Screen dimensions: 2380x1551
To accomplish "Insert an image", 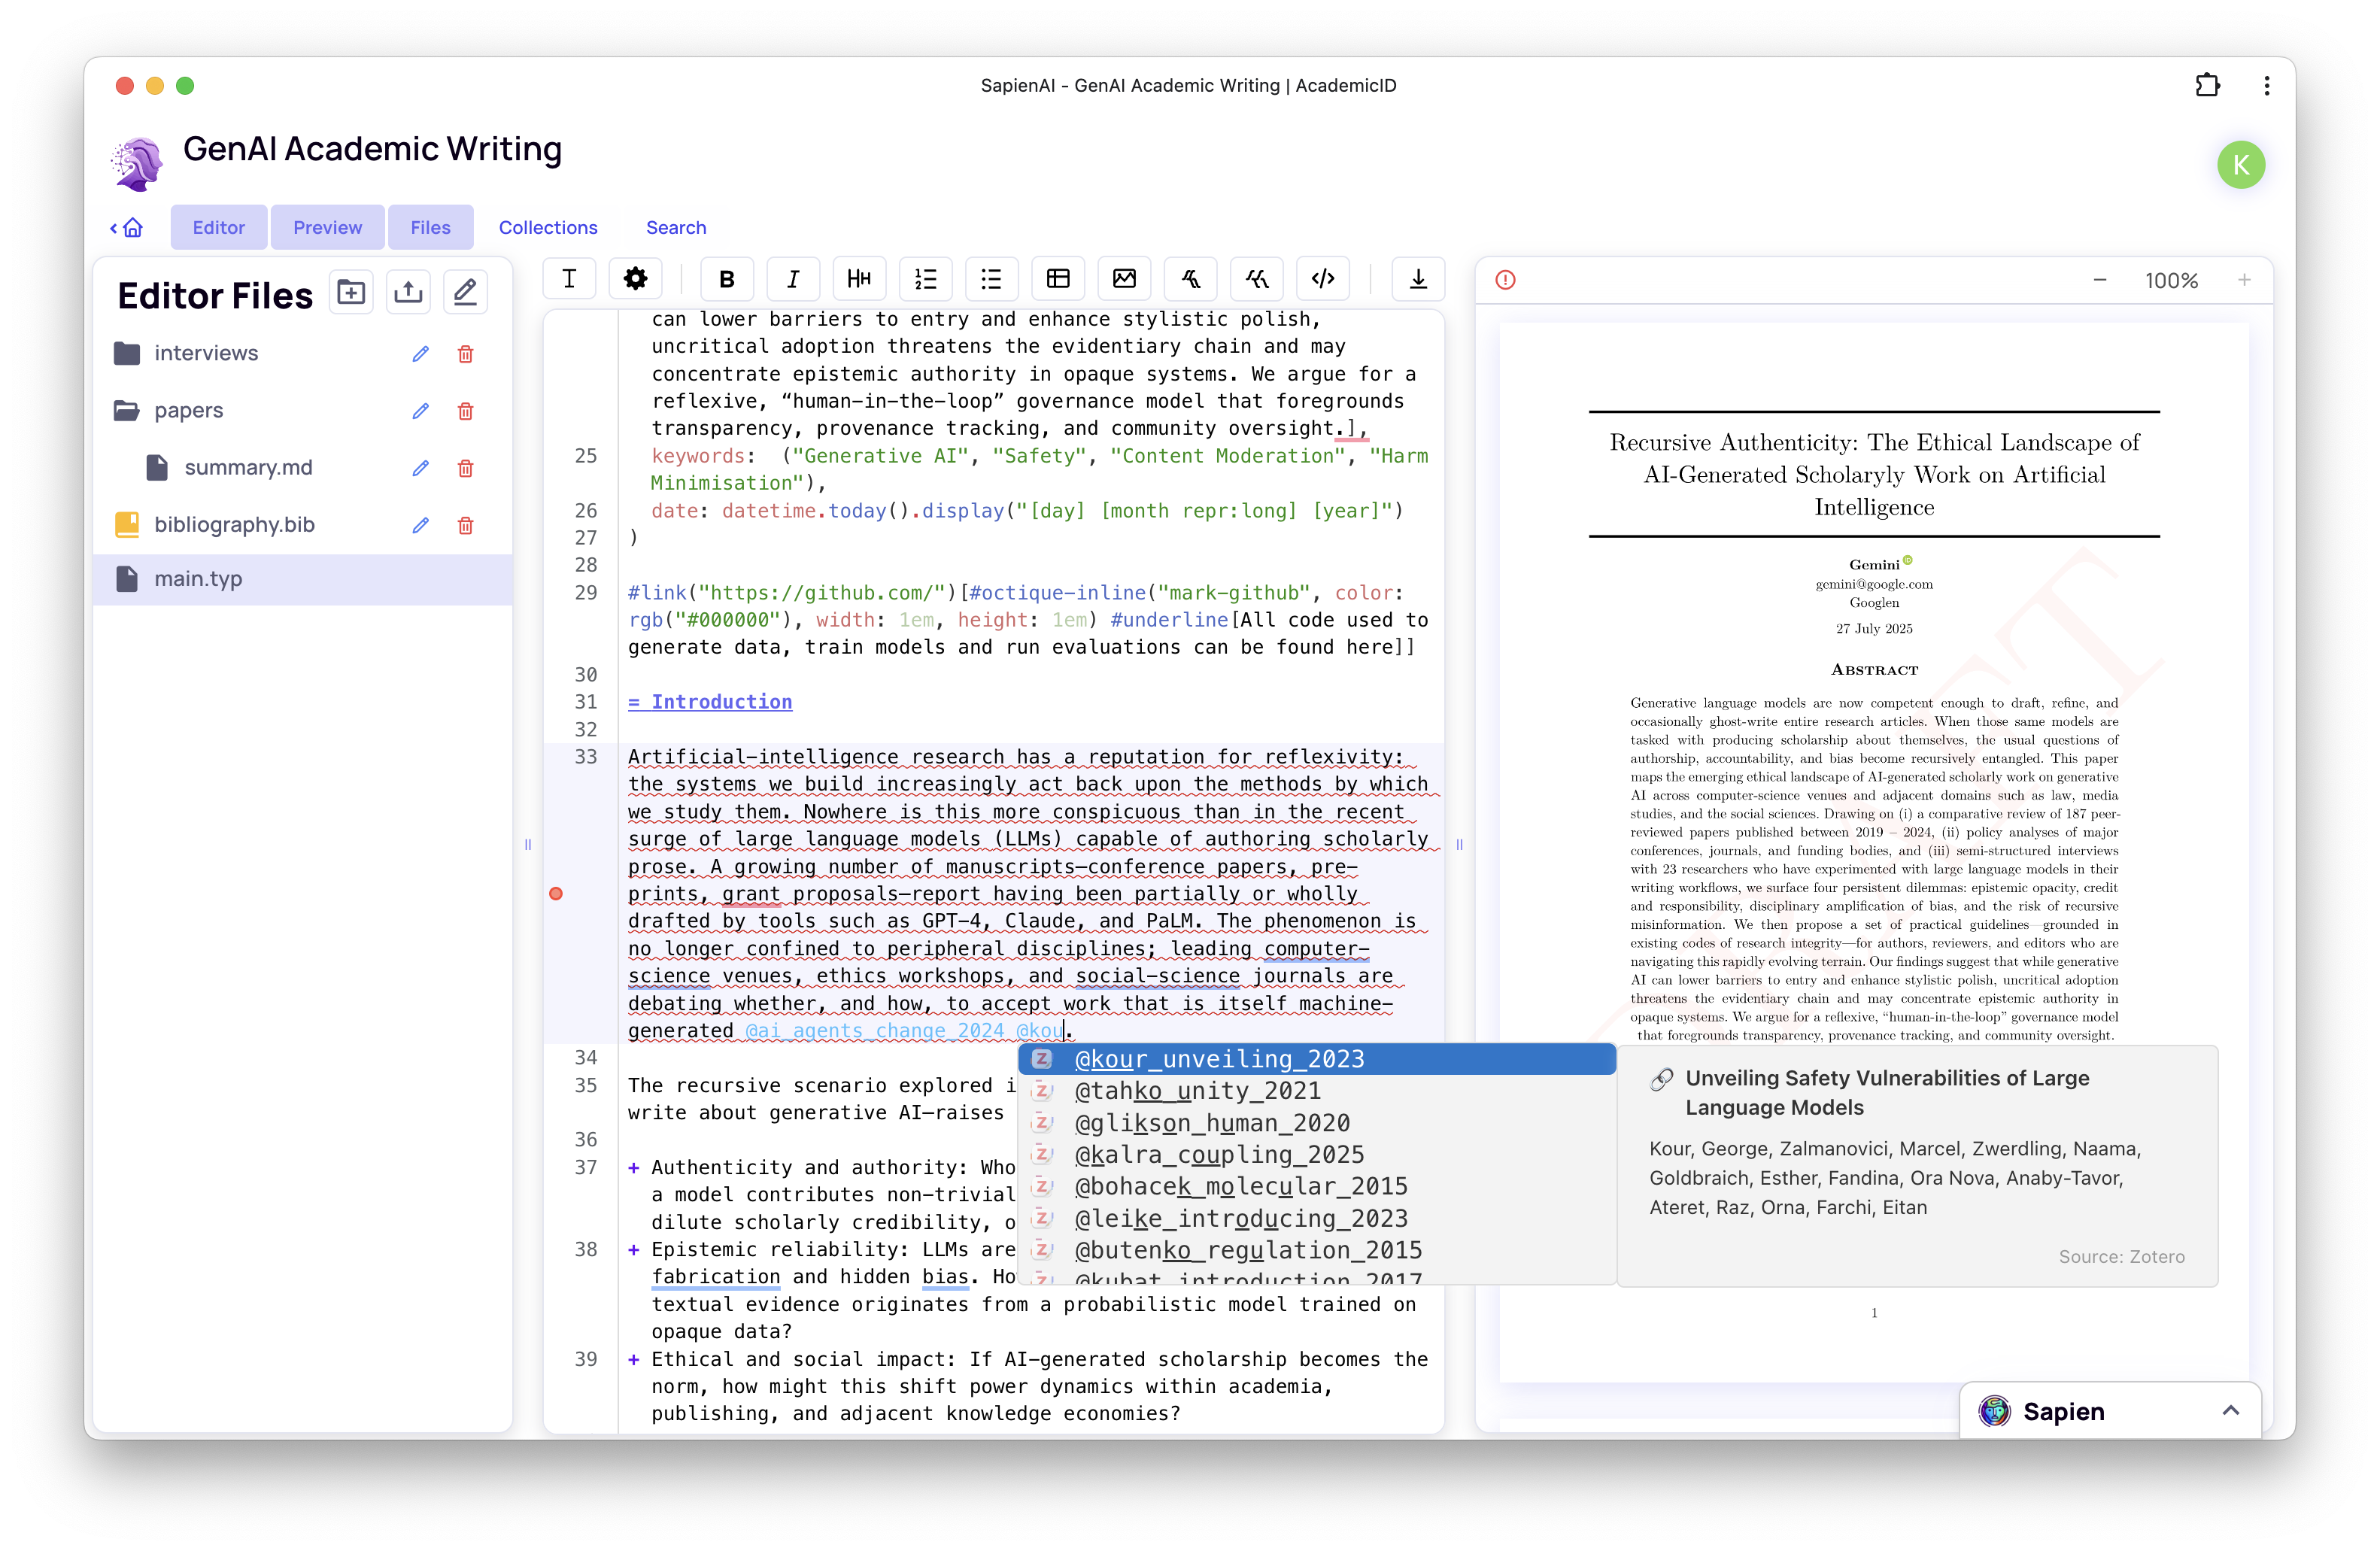I will [x=1124, y=279].
